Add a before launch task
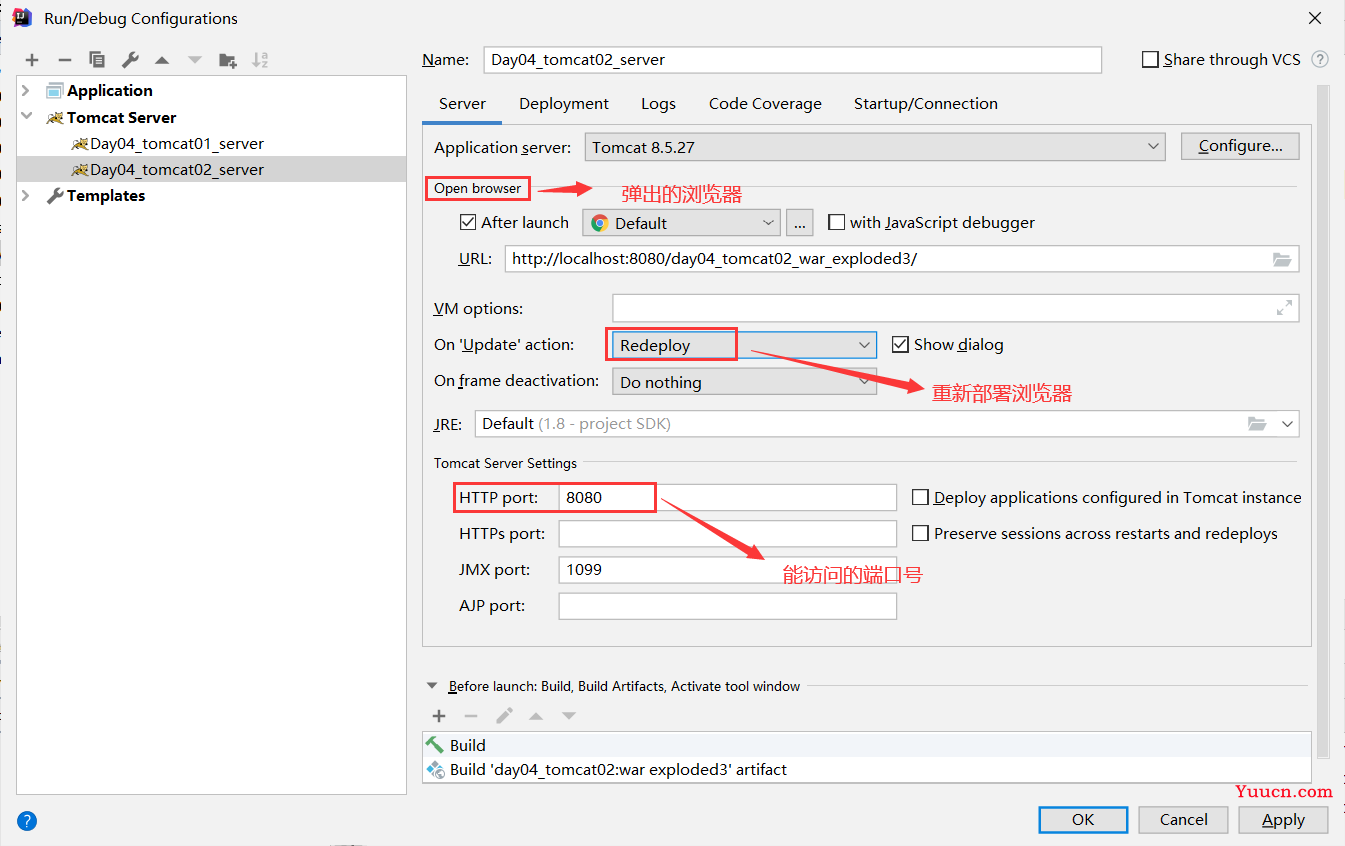1345x846 pixels. 439,716
